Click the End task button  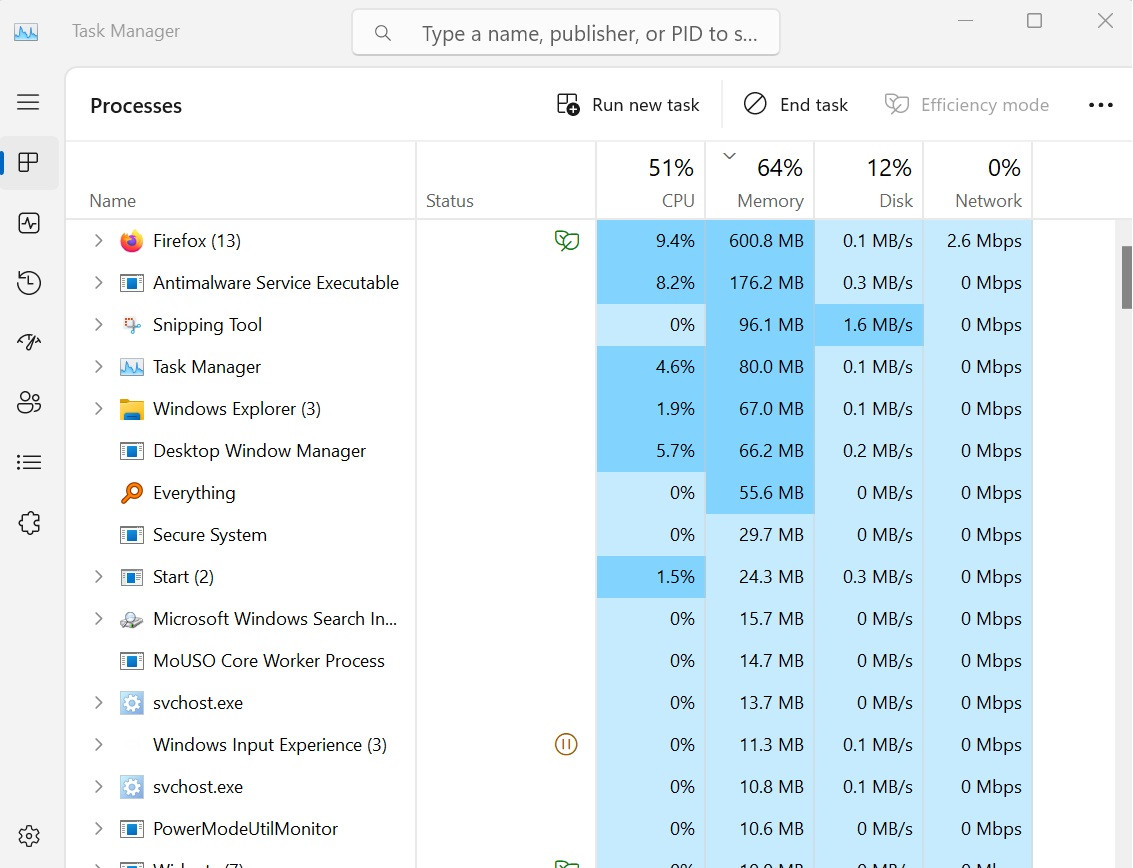pos(796,105)
